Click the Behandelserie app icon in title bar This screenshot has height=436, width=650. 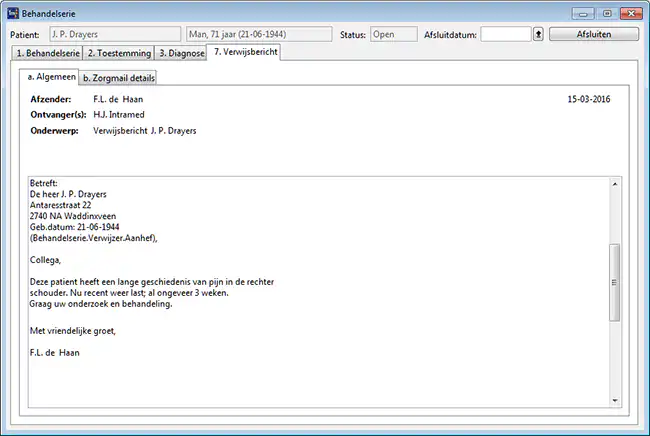click(13, 13)
